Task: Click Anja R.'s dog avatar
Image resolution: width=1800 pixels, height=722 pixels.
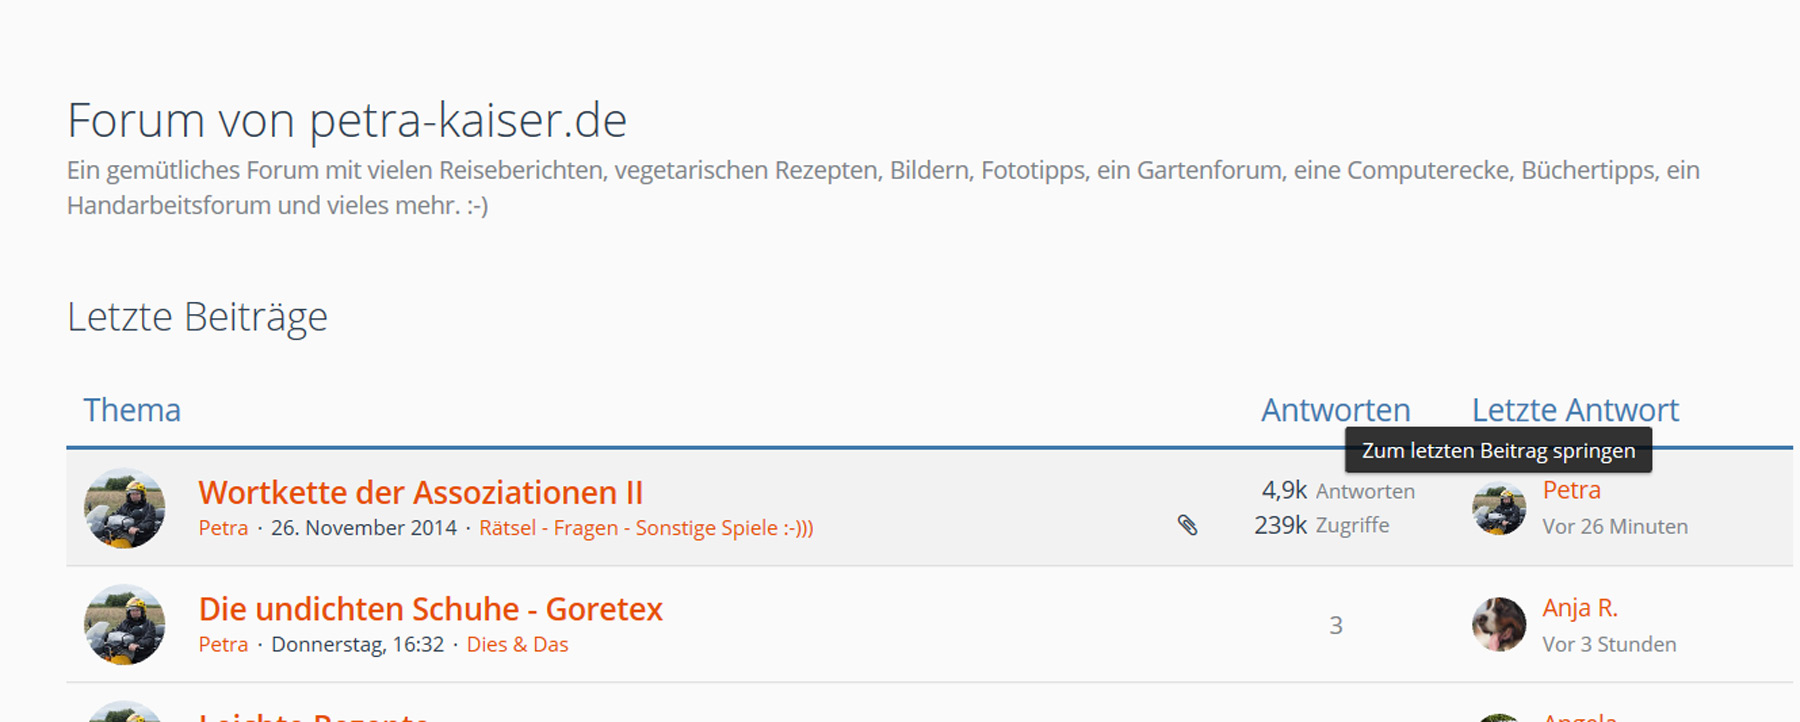Action: [x=1498, y=625]
